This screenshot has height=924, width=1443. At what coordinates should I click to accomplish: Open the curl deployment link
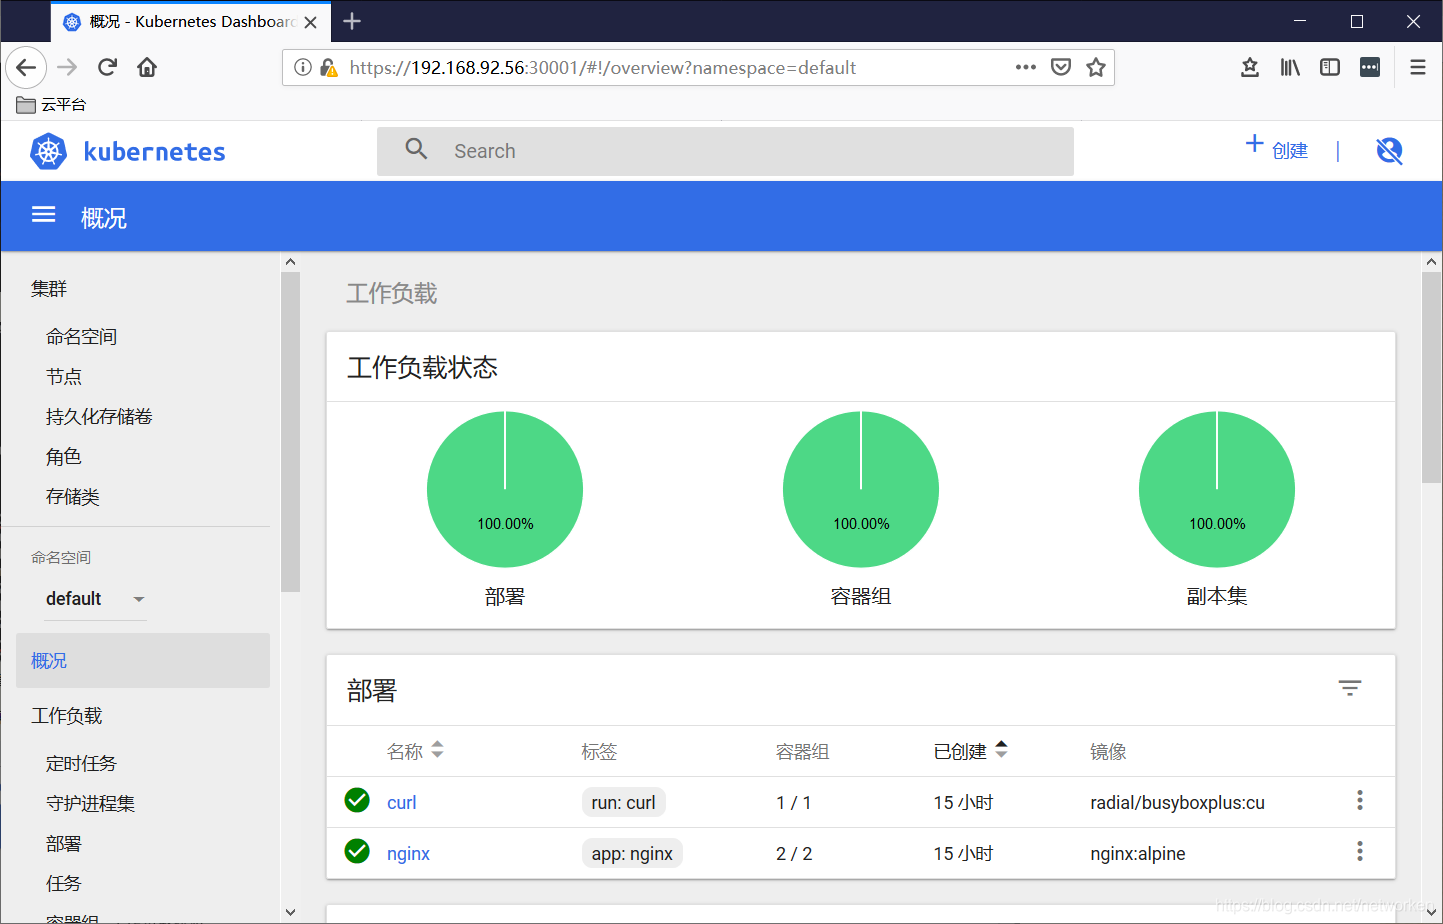tap(402, 802)
